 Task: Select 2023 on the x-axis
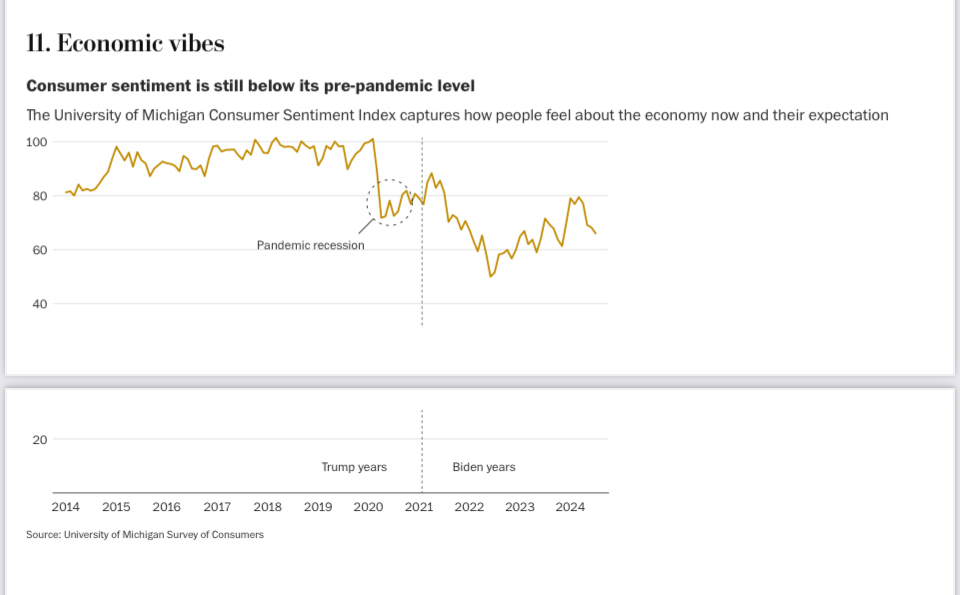click(x=520, y=507)
